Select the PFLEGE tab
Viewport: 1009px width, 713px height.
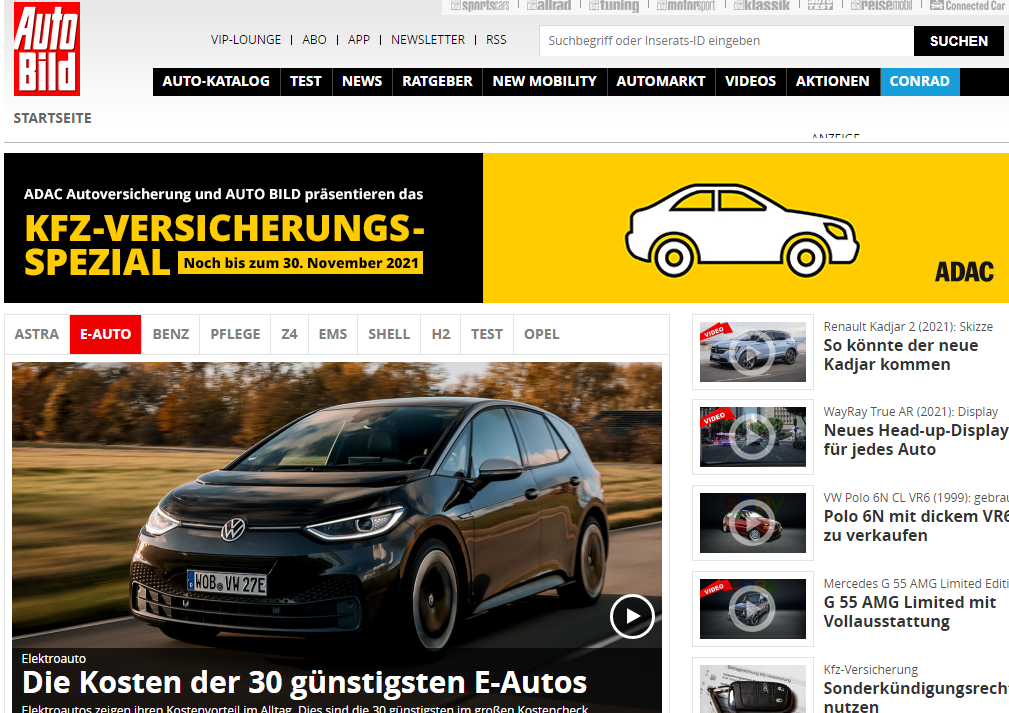click(x=236, y=335)
